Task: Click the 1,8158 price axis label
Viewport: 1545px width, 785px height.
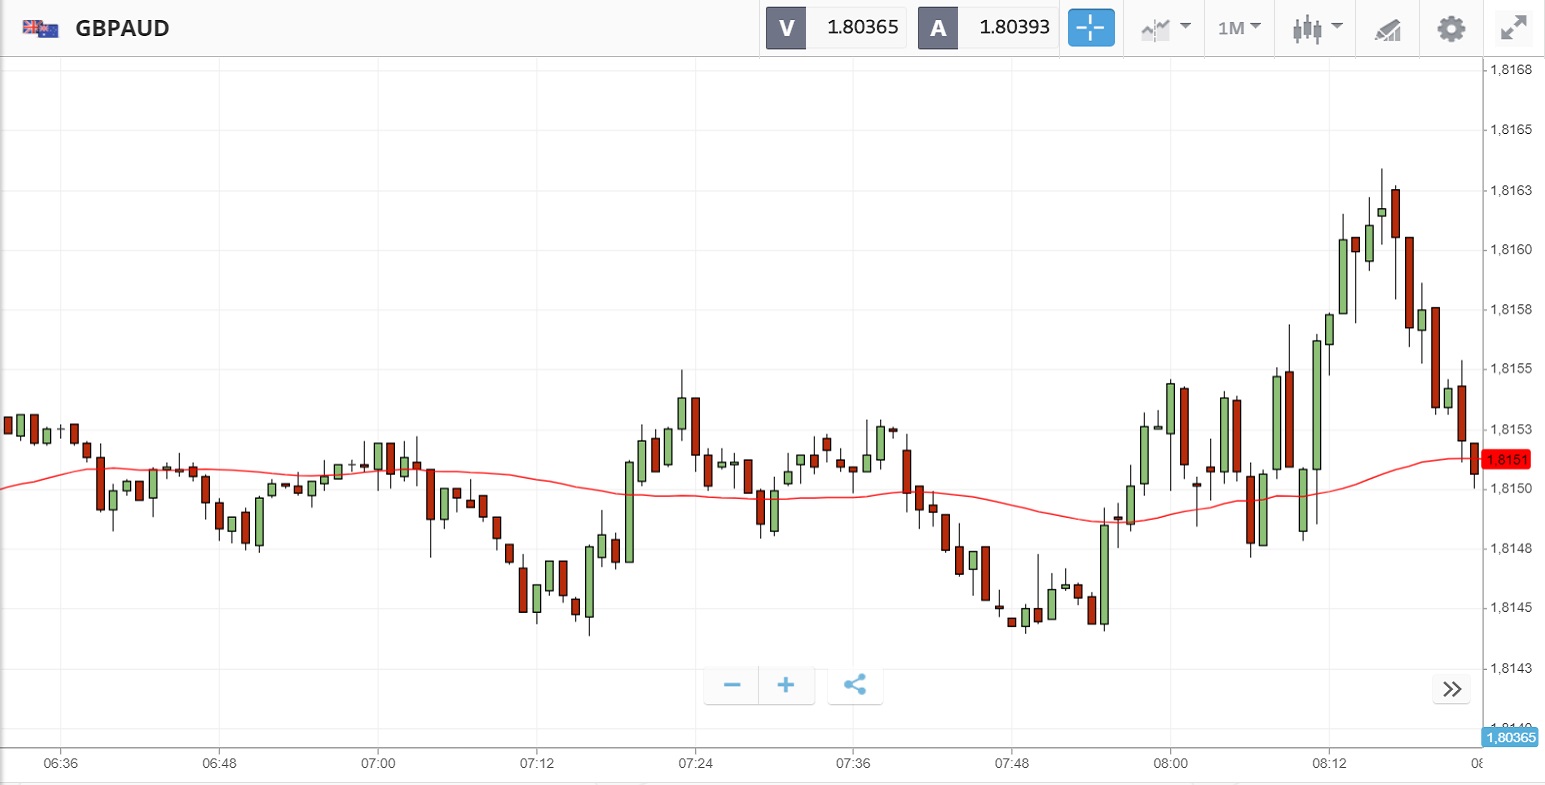Action: (1511, 309)
